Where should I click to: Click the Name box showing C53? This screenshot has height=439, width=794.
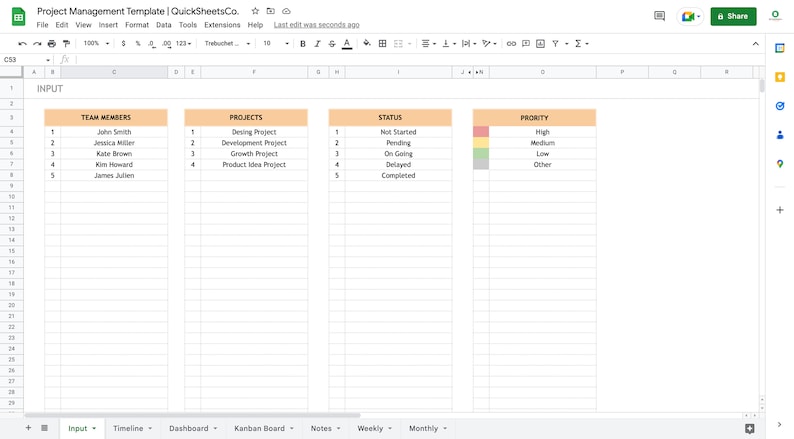coord(26,60)
